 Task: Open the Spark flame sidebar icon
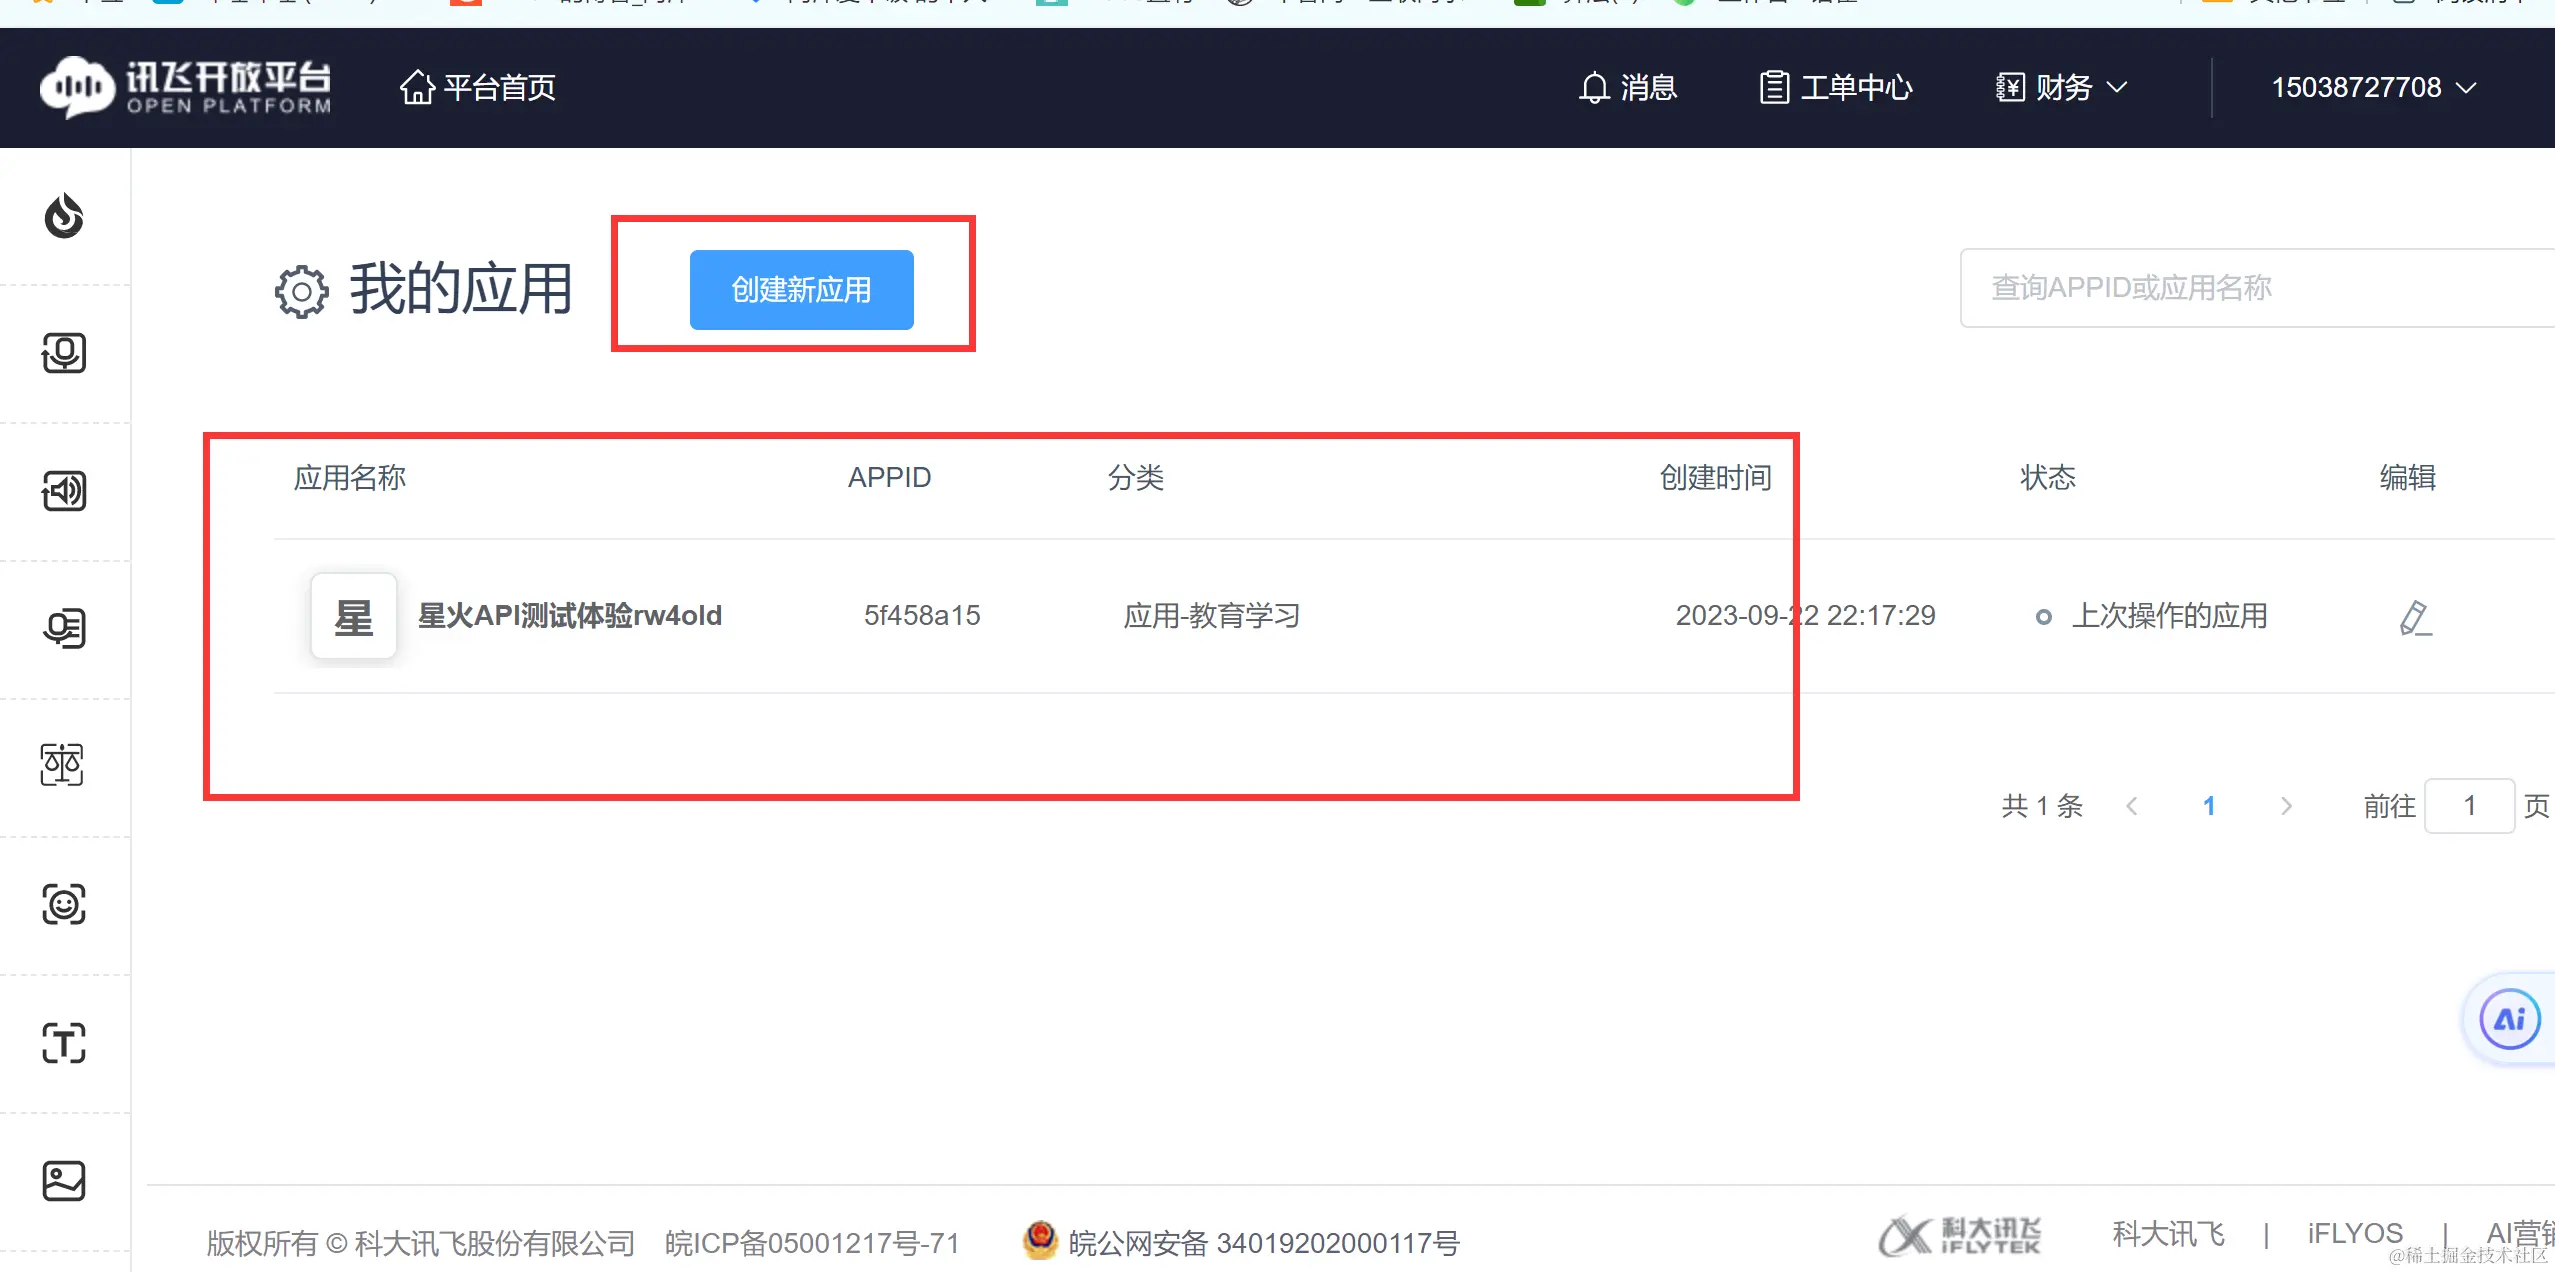64,216
